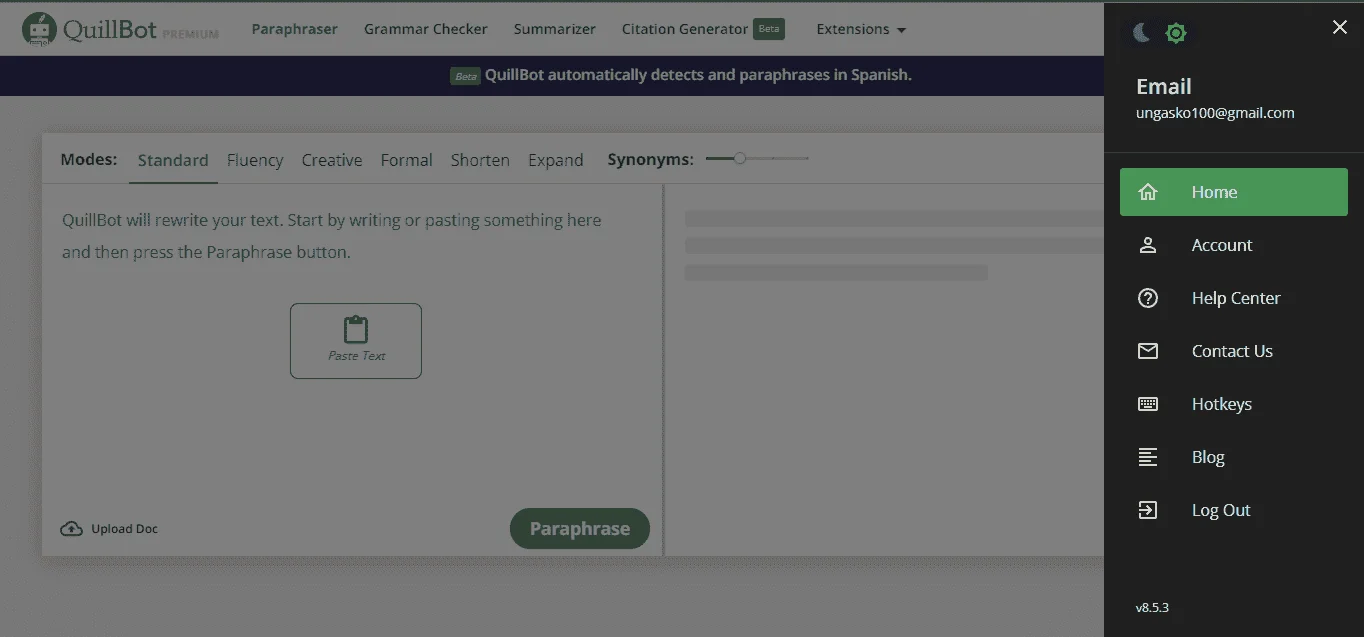This screenshot has width=1364, height=637.
Task: Click the Account person icon
Action: [1148, 245]
